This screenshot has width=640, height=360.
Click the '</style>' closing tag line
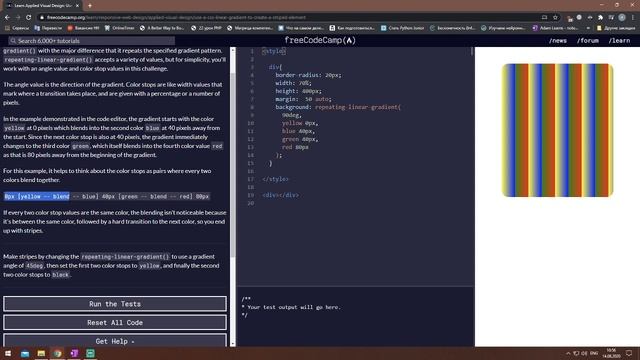point(276,179)
